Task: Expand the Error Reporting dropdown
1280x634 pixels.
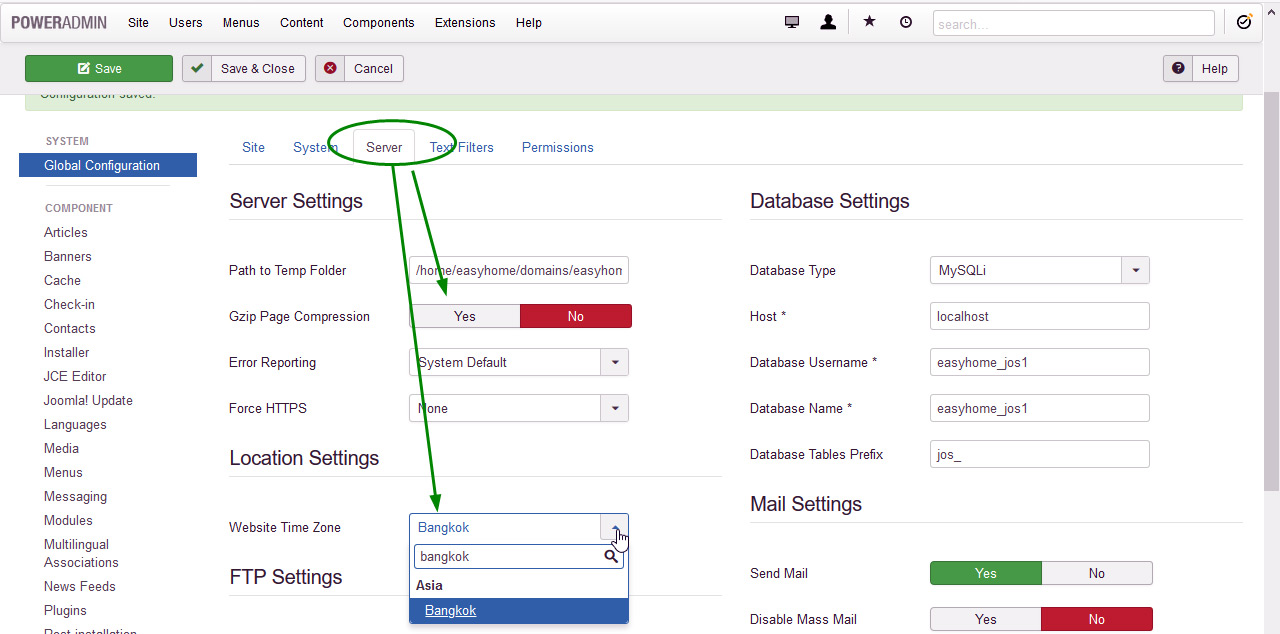Action: tap(614, 362)
